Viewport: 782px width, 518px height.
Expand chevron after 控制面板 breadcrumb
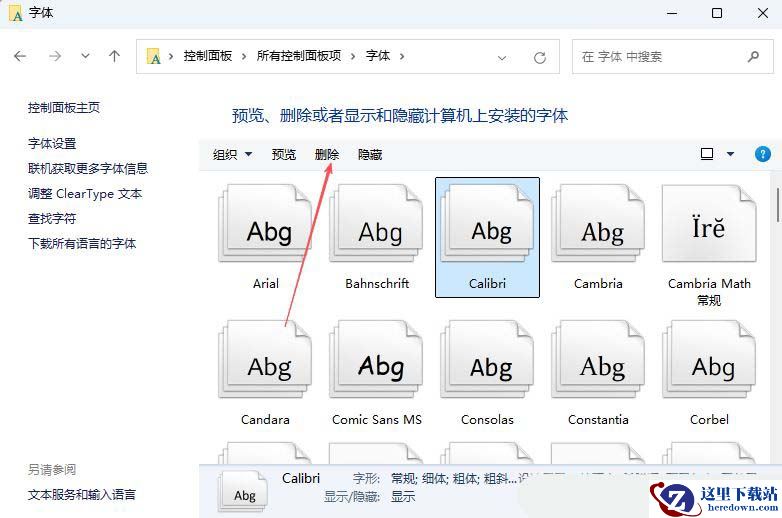(x=244, y=56)
